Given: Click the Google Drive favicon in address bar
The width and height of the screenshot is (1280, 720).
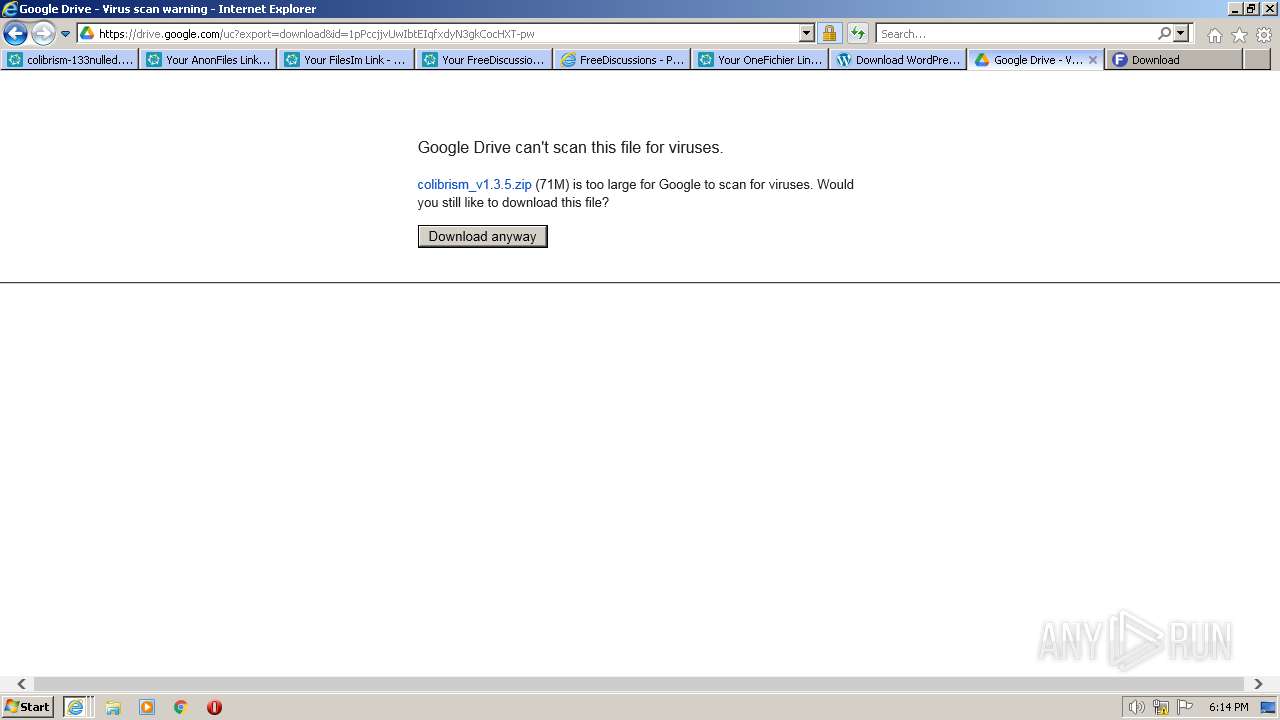Looking at the screenshot, I should tap(87, 33).
